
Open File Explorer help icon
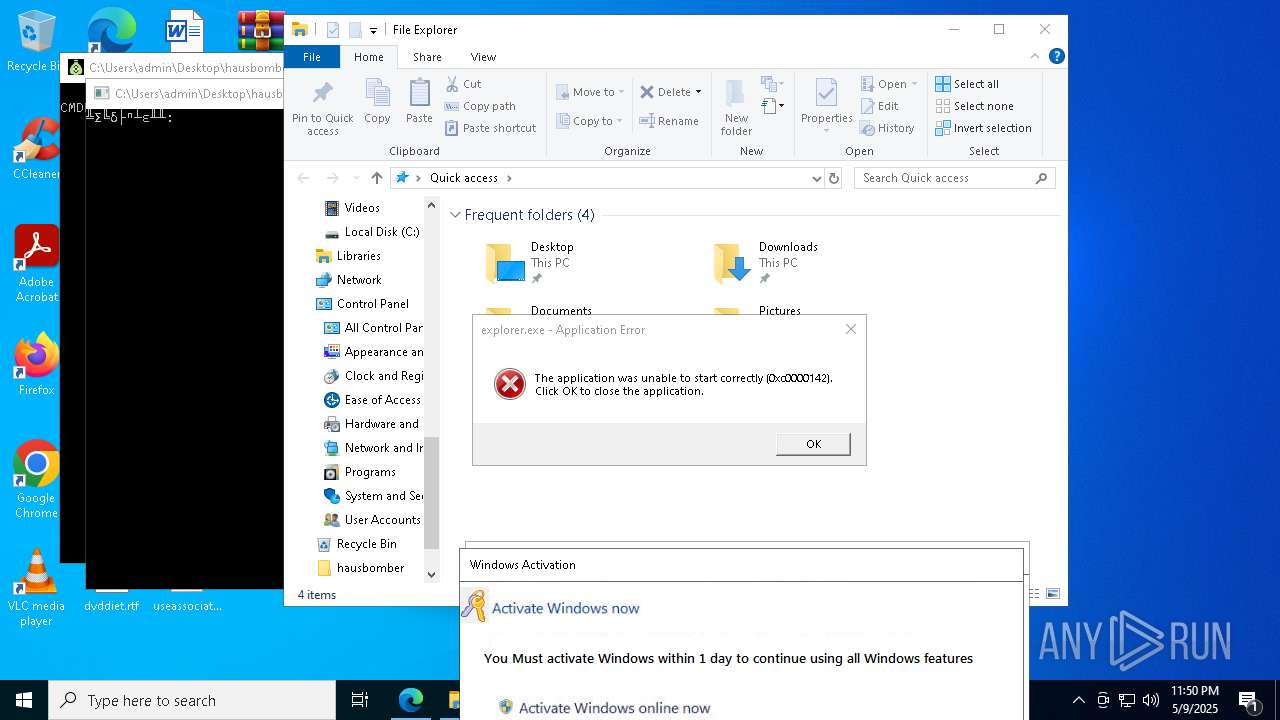click(x=1056, y=57)
